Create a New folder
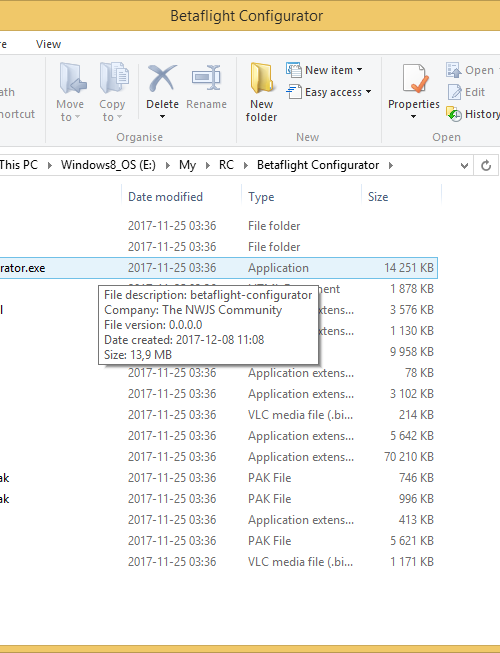 261,92
